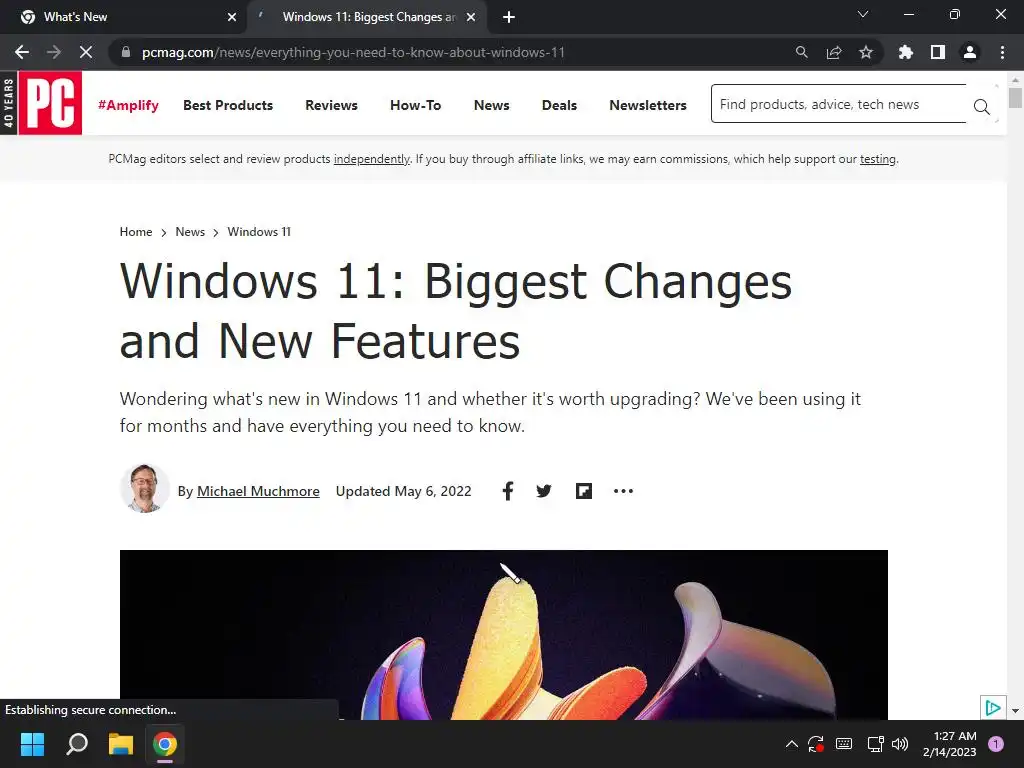The width and height of the screenshot is (1024, 768).
Task: Select the Windows 11 Biggest Changes tab
Action: coord(369,17)
